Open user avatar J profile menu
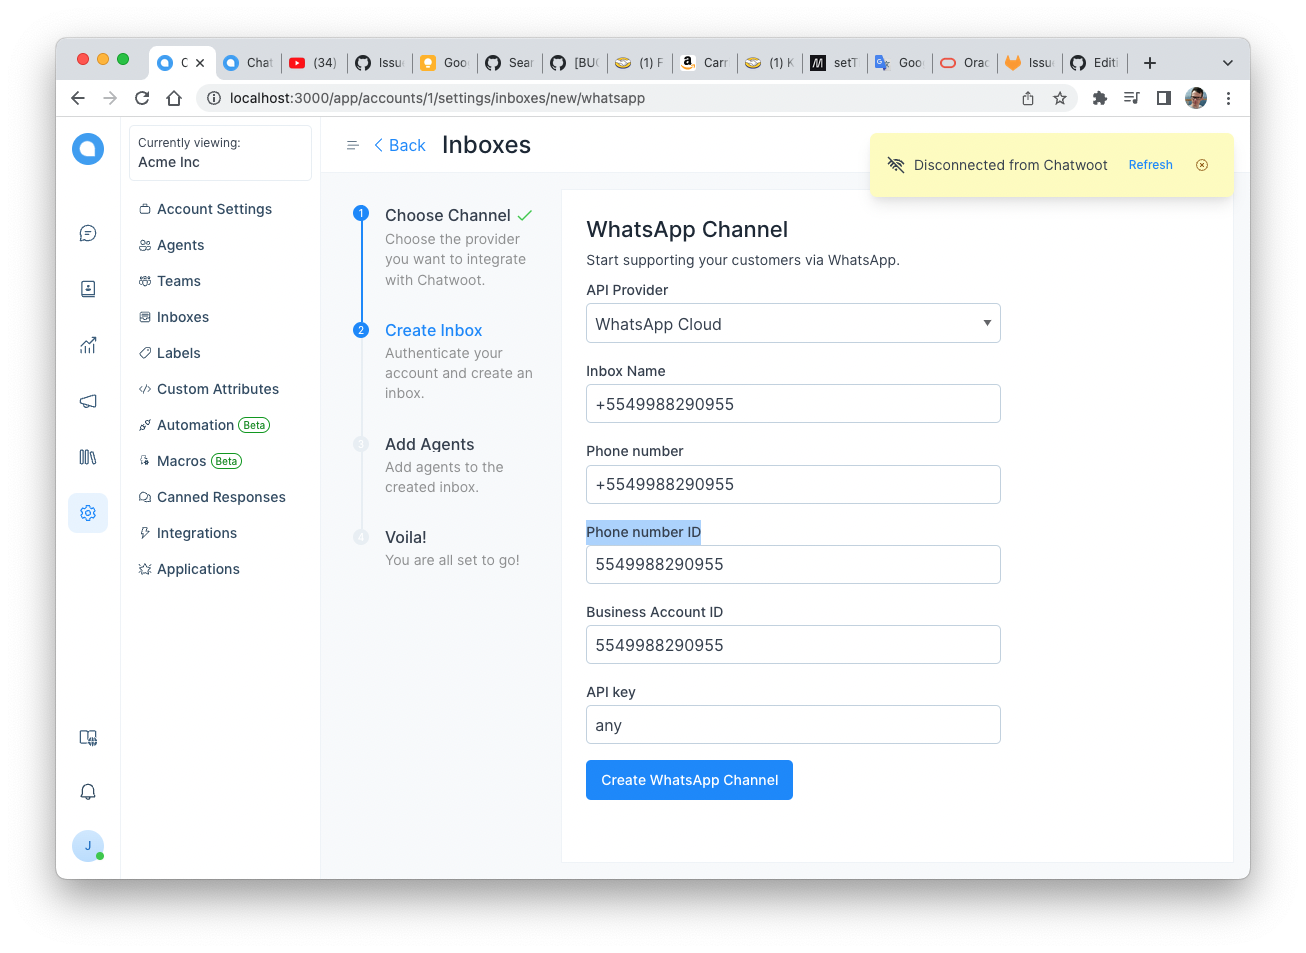Image resolution: width=1306 pixels, height=953 pixels. coord(88,846)
